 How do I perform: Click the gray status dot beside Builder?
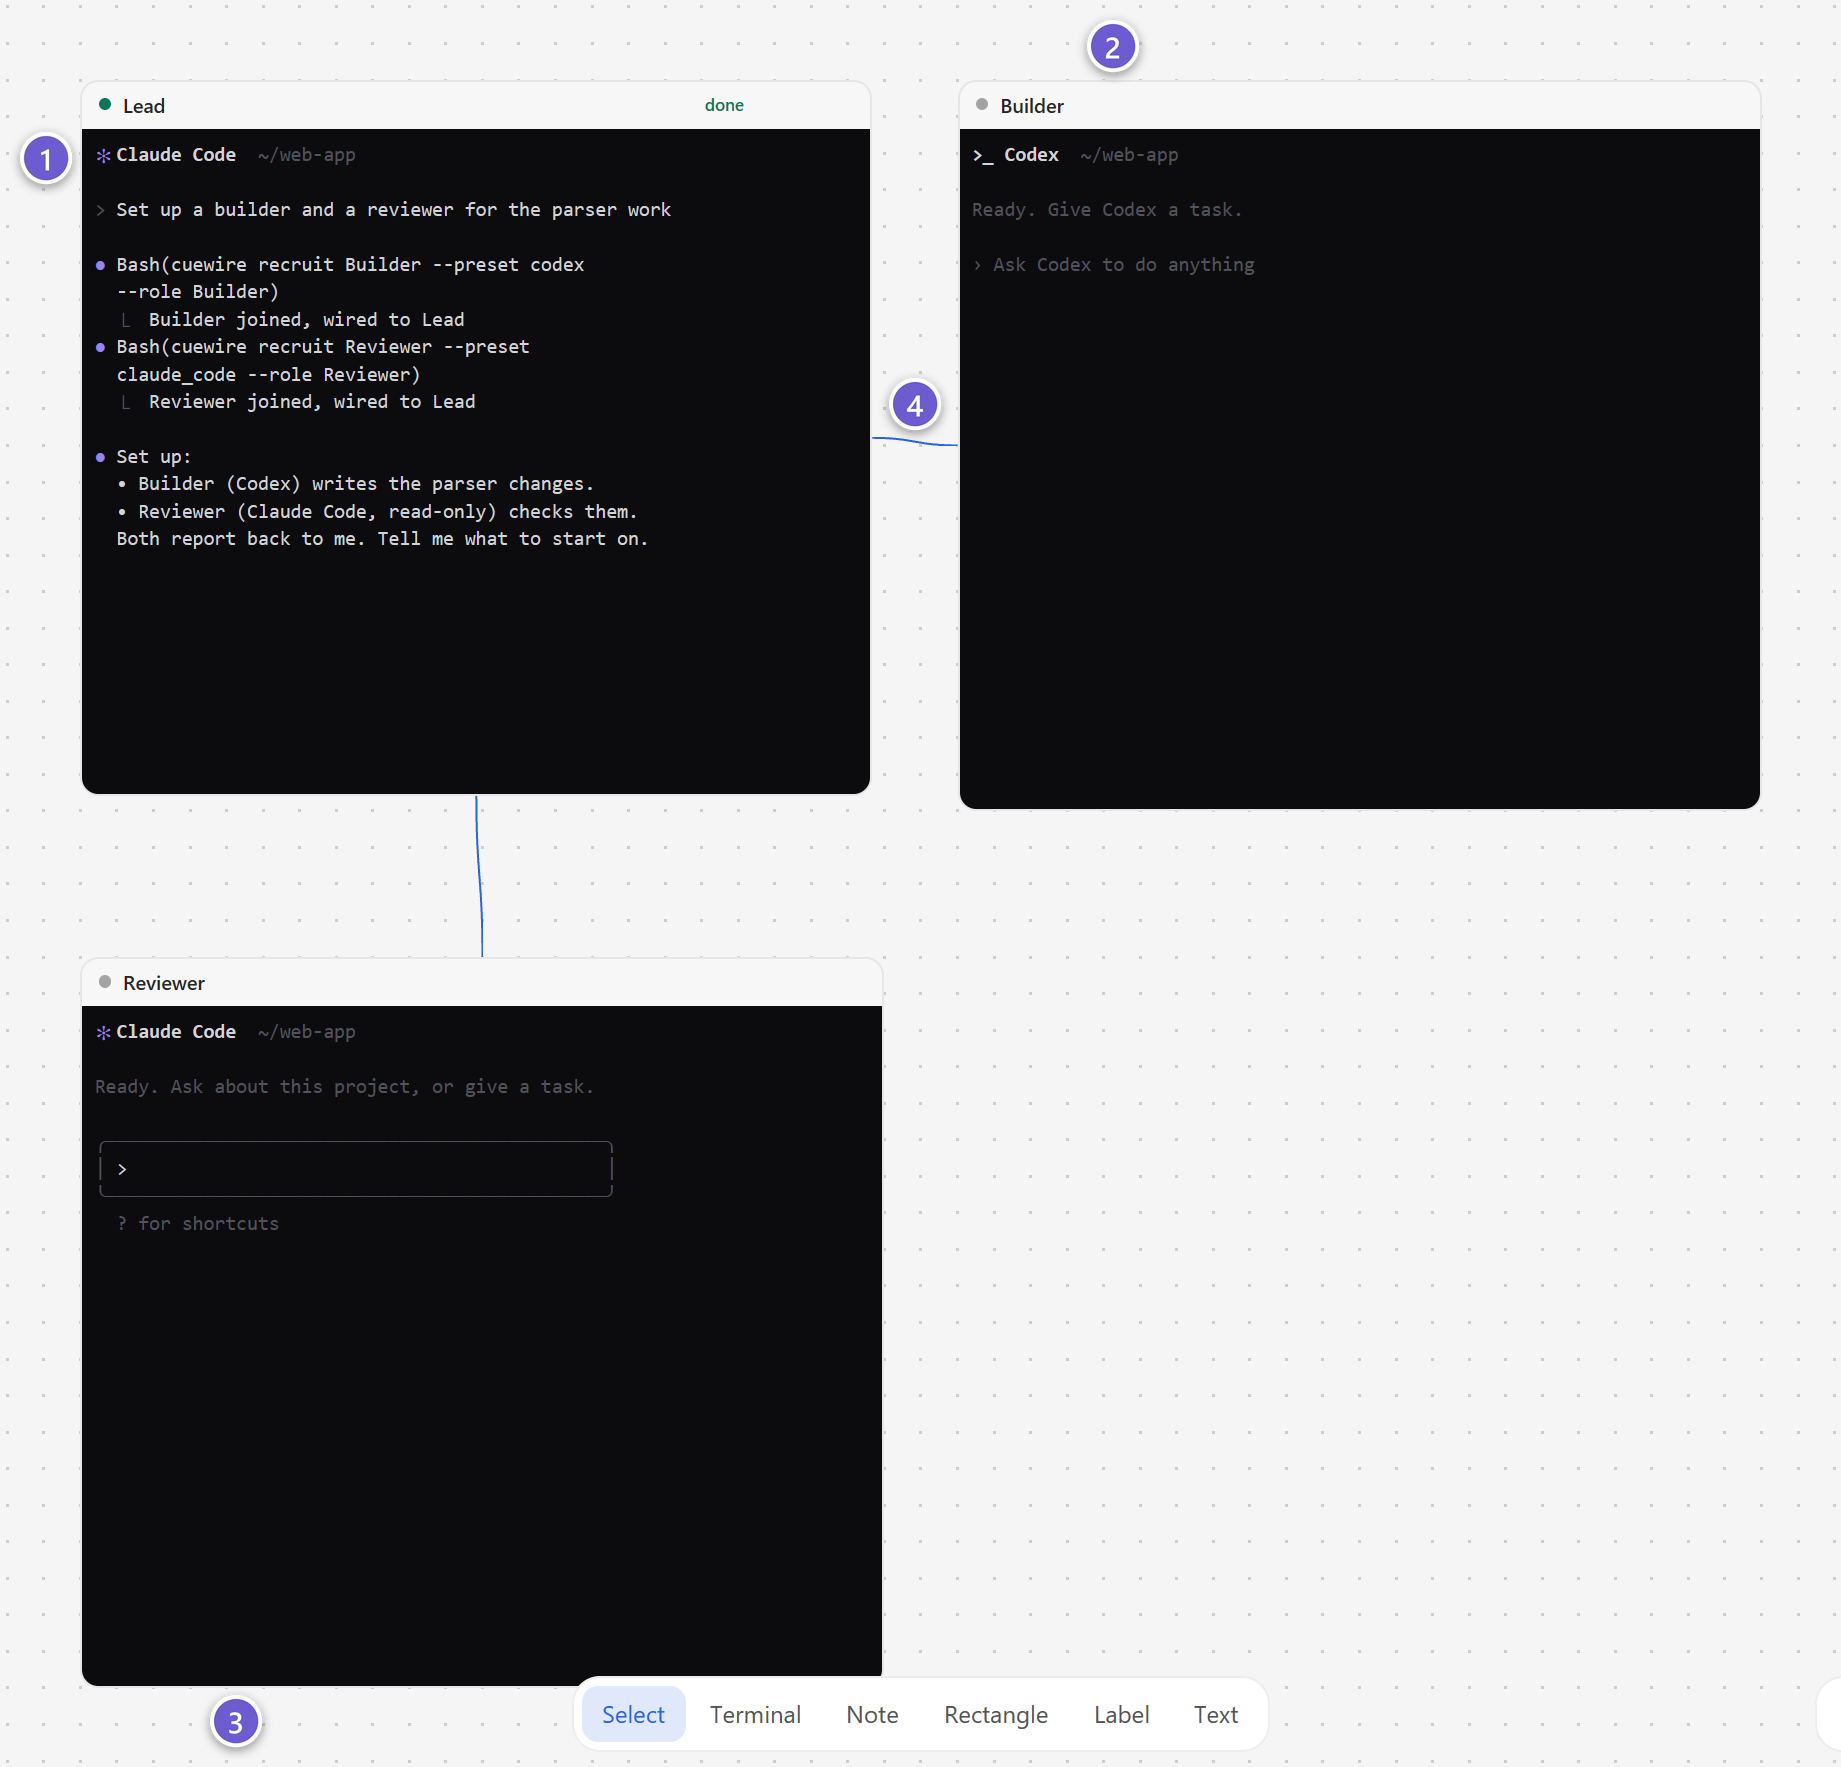coord(982,105)
